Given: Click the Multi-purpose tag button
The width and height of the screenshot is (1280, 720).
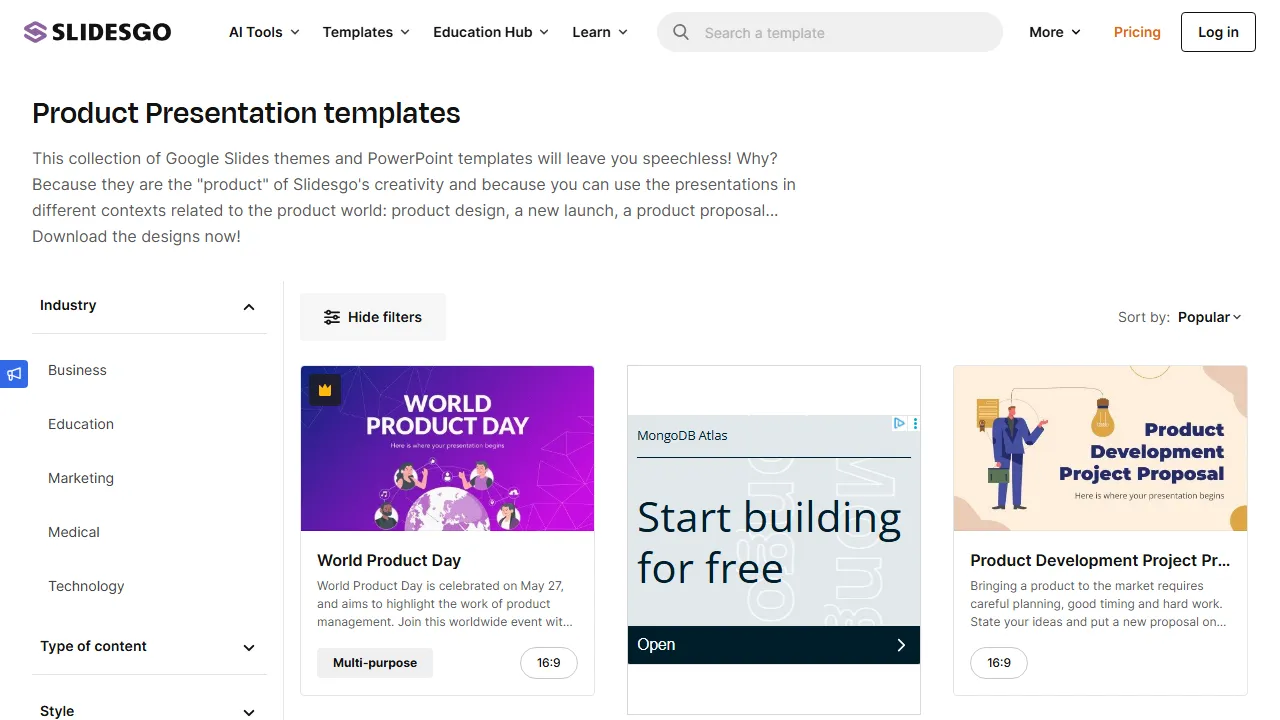Looking at the screenshot, I should (375, 663).
